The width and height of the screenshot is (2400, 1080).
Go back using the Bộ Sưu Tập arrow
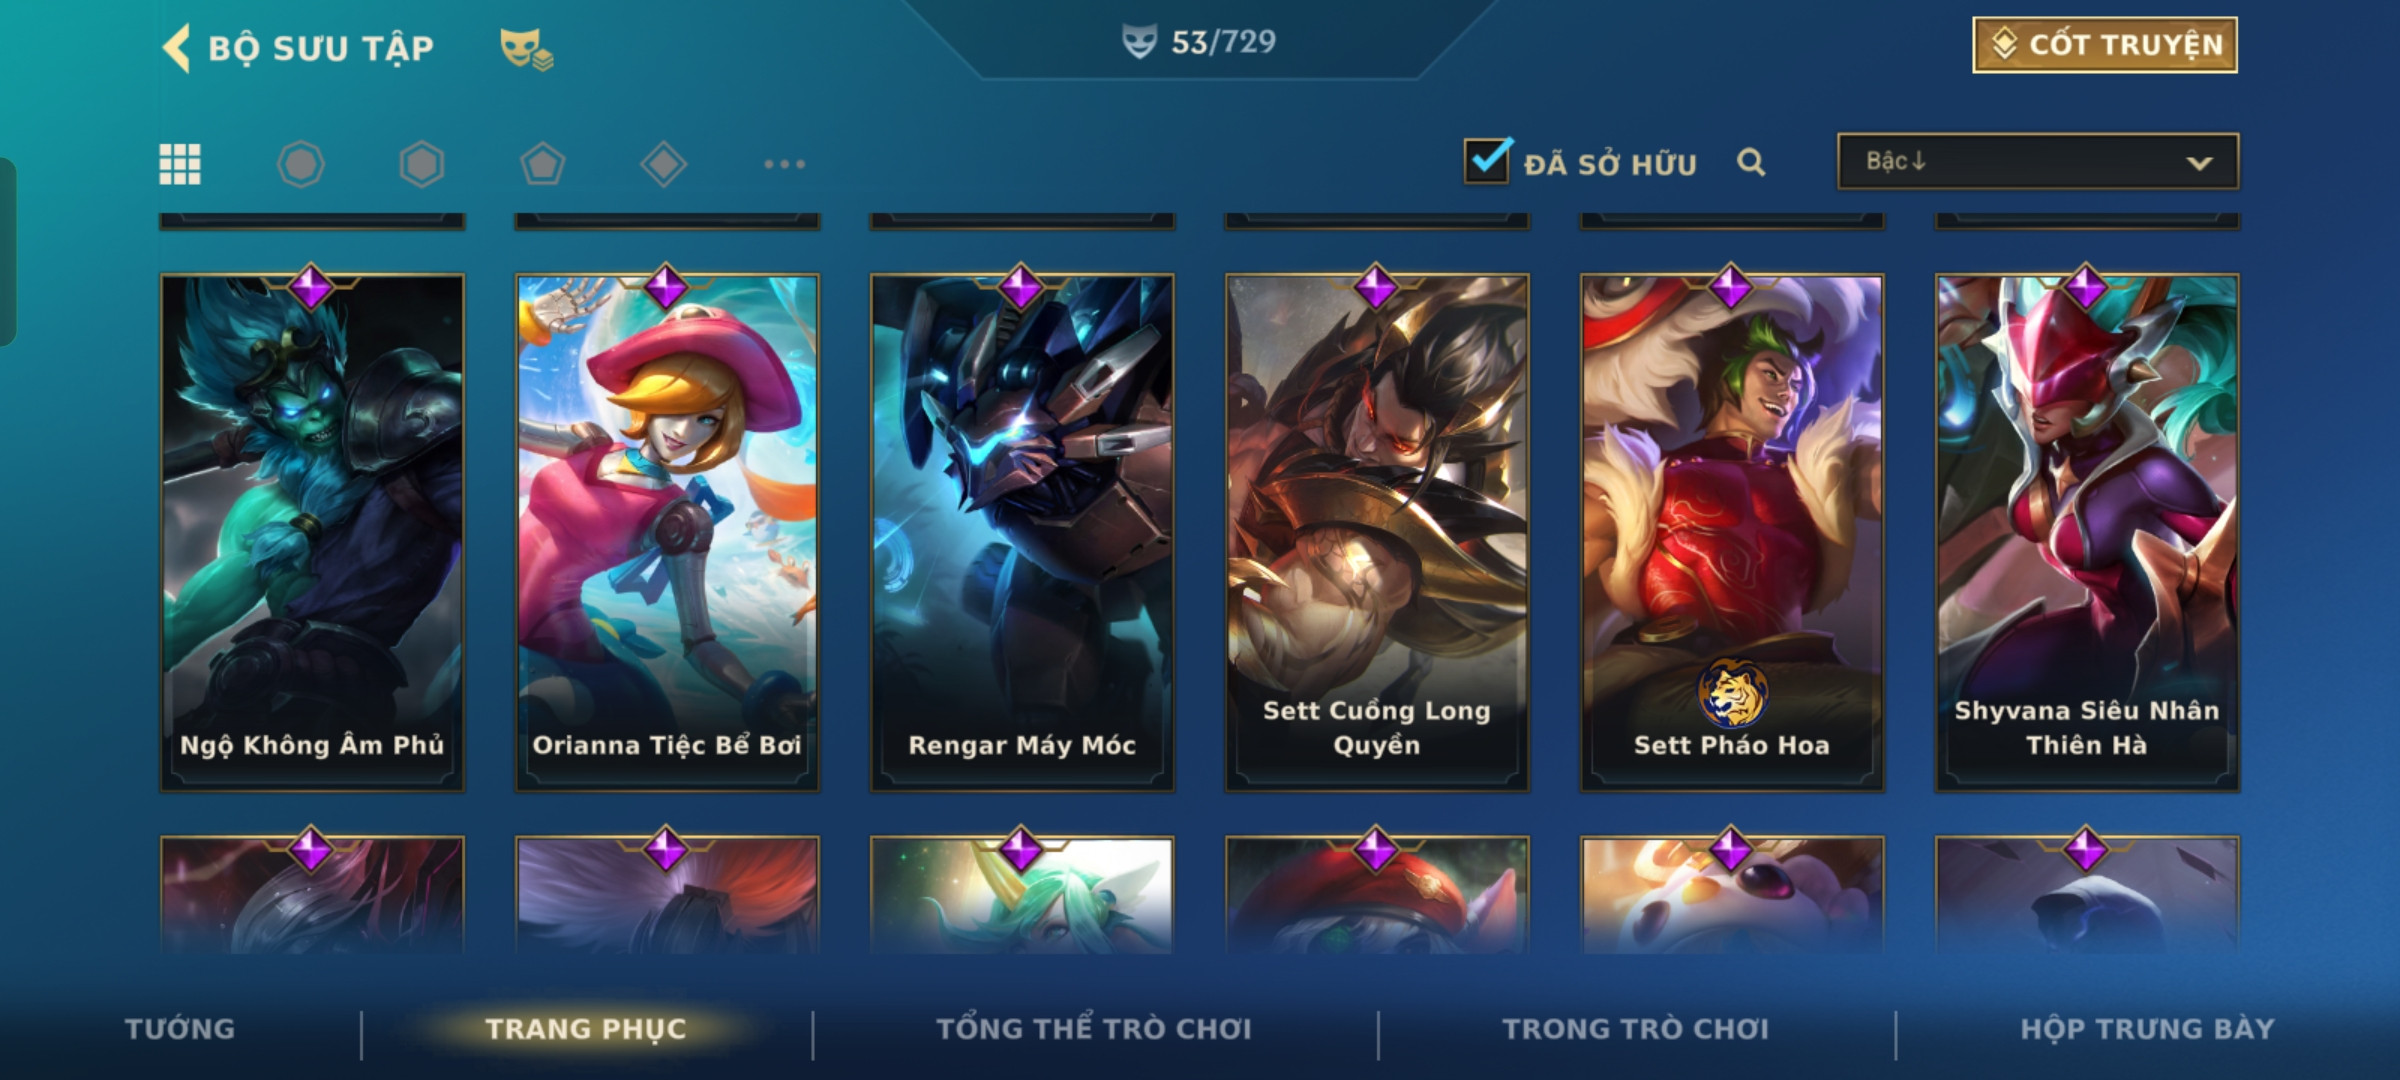pos(176,48)
